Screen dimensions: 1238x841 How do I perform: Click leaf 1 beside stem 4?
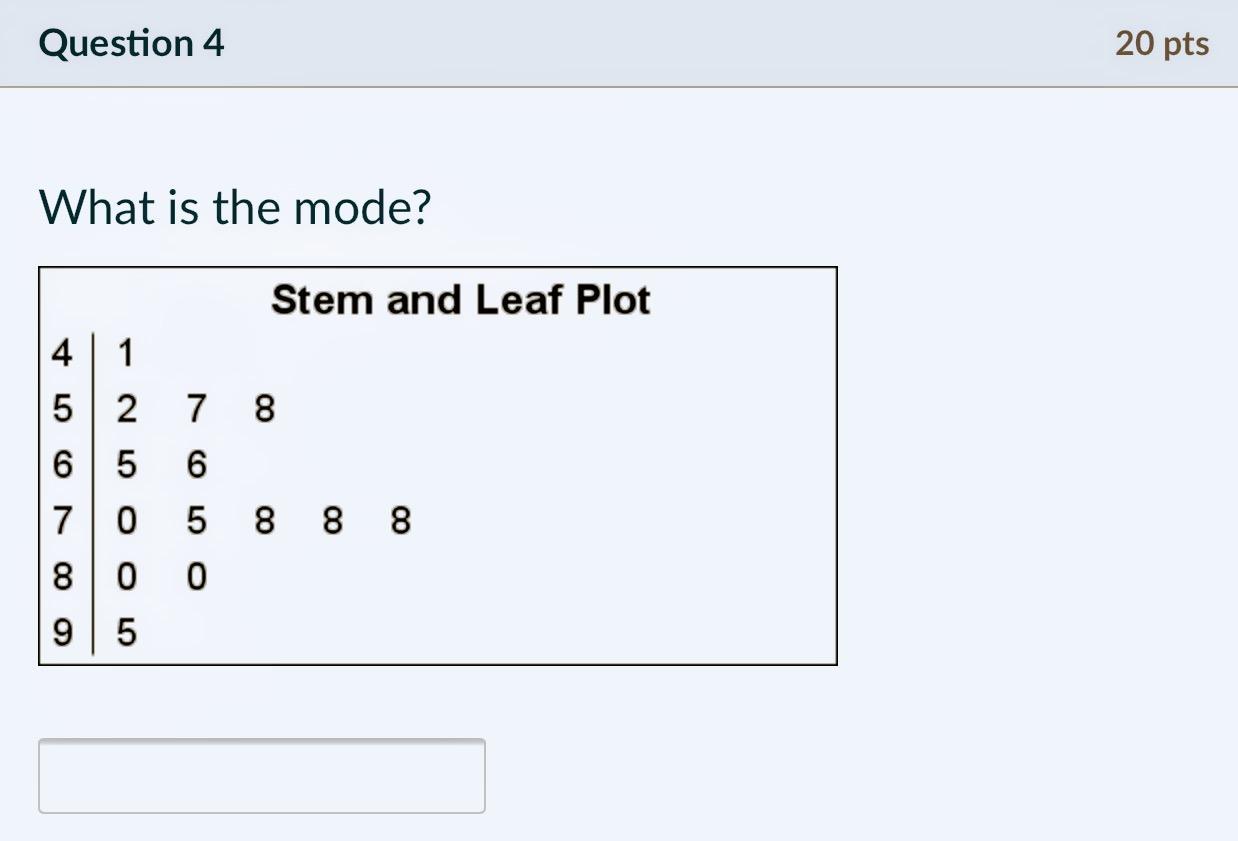(127, 353)
